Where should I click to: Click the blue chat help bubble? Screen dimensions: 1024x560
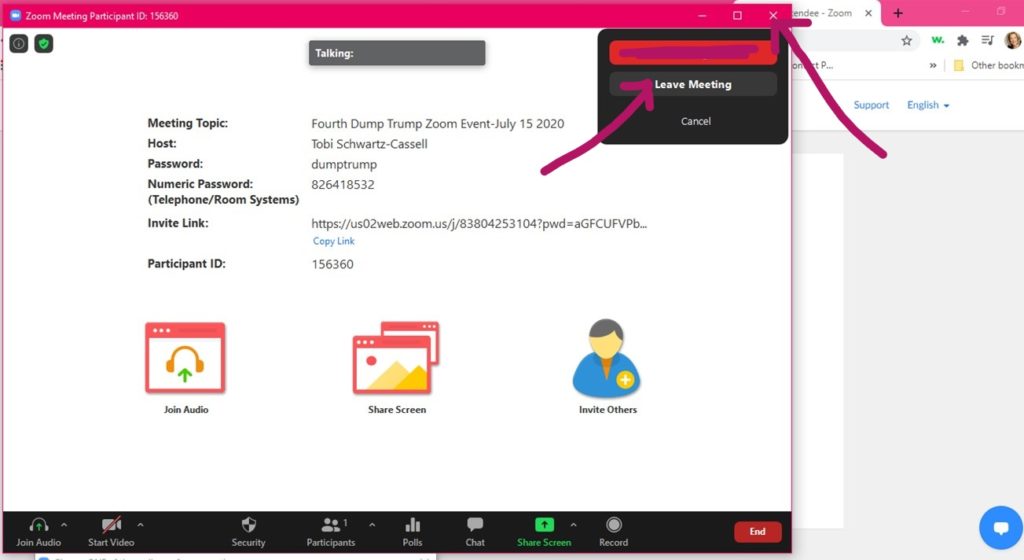(1000, 527)
